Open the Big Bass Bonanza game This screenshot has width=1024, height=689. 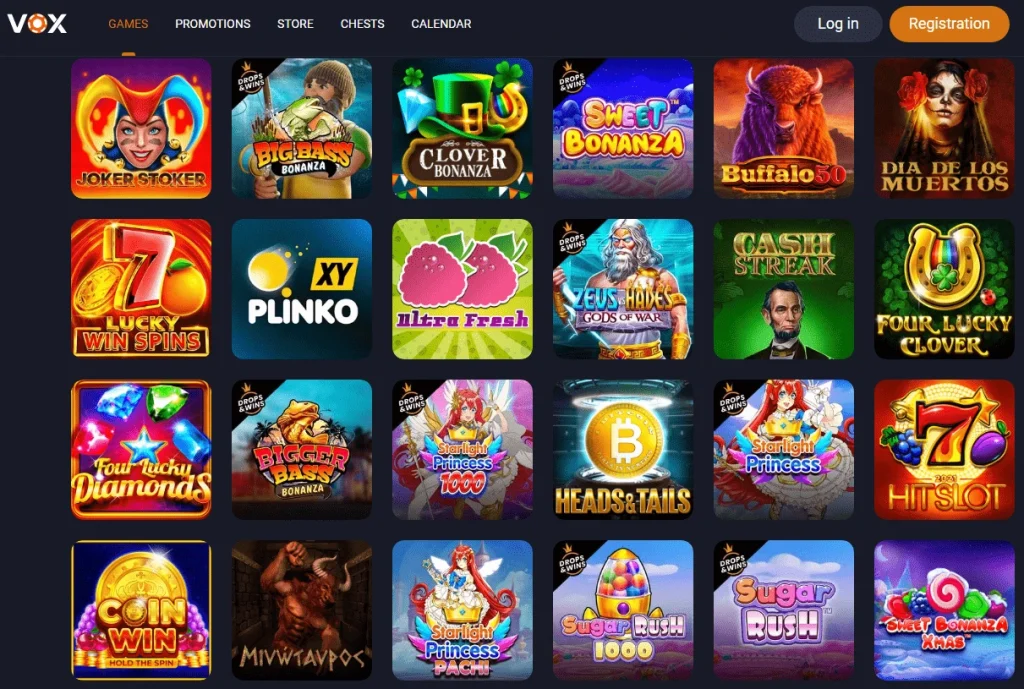[302, 129]
